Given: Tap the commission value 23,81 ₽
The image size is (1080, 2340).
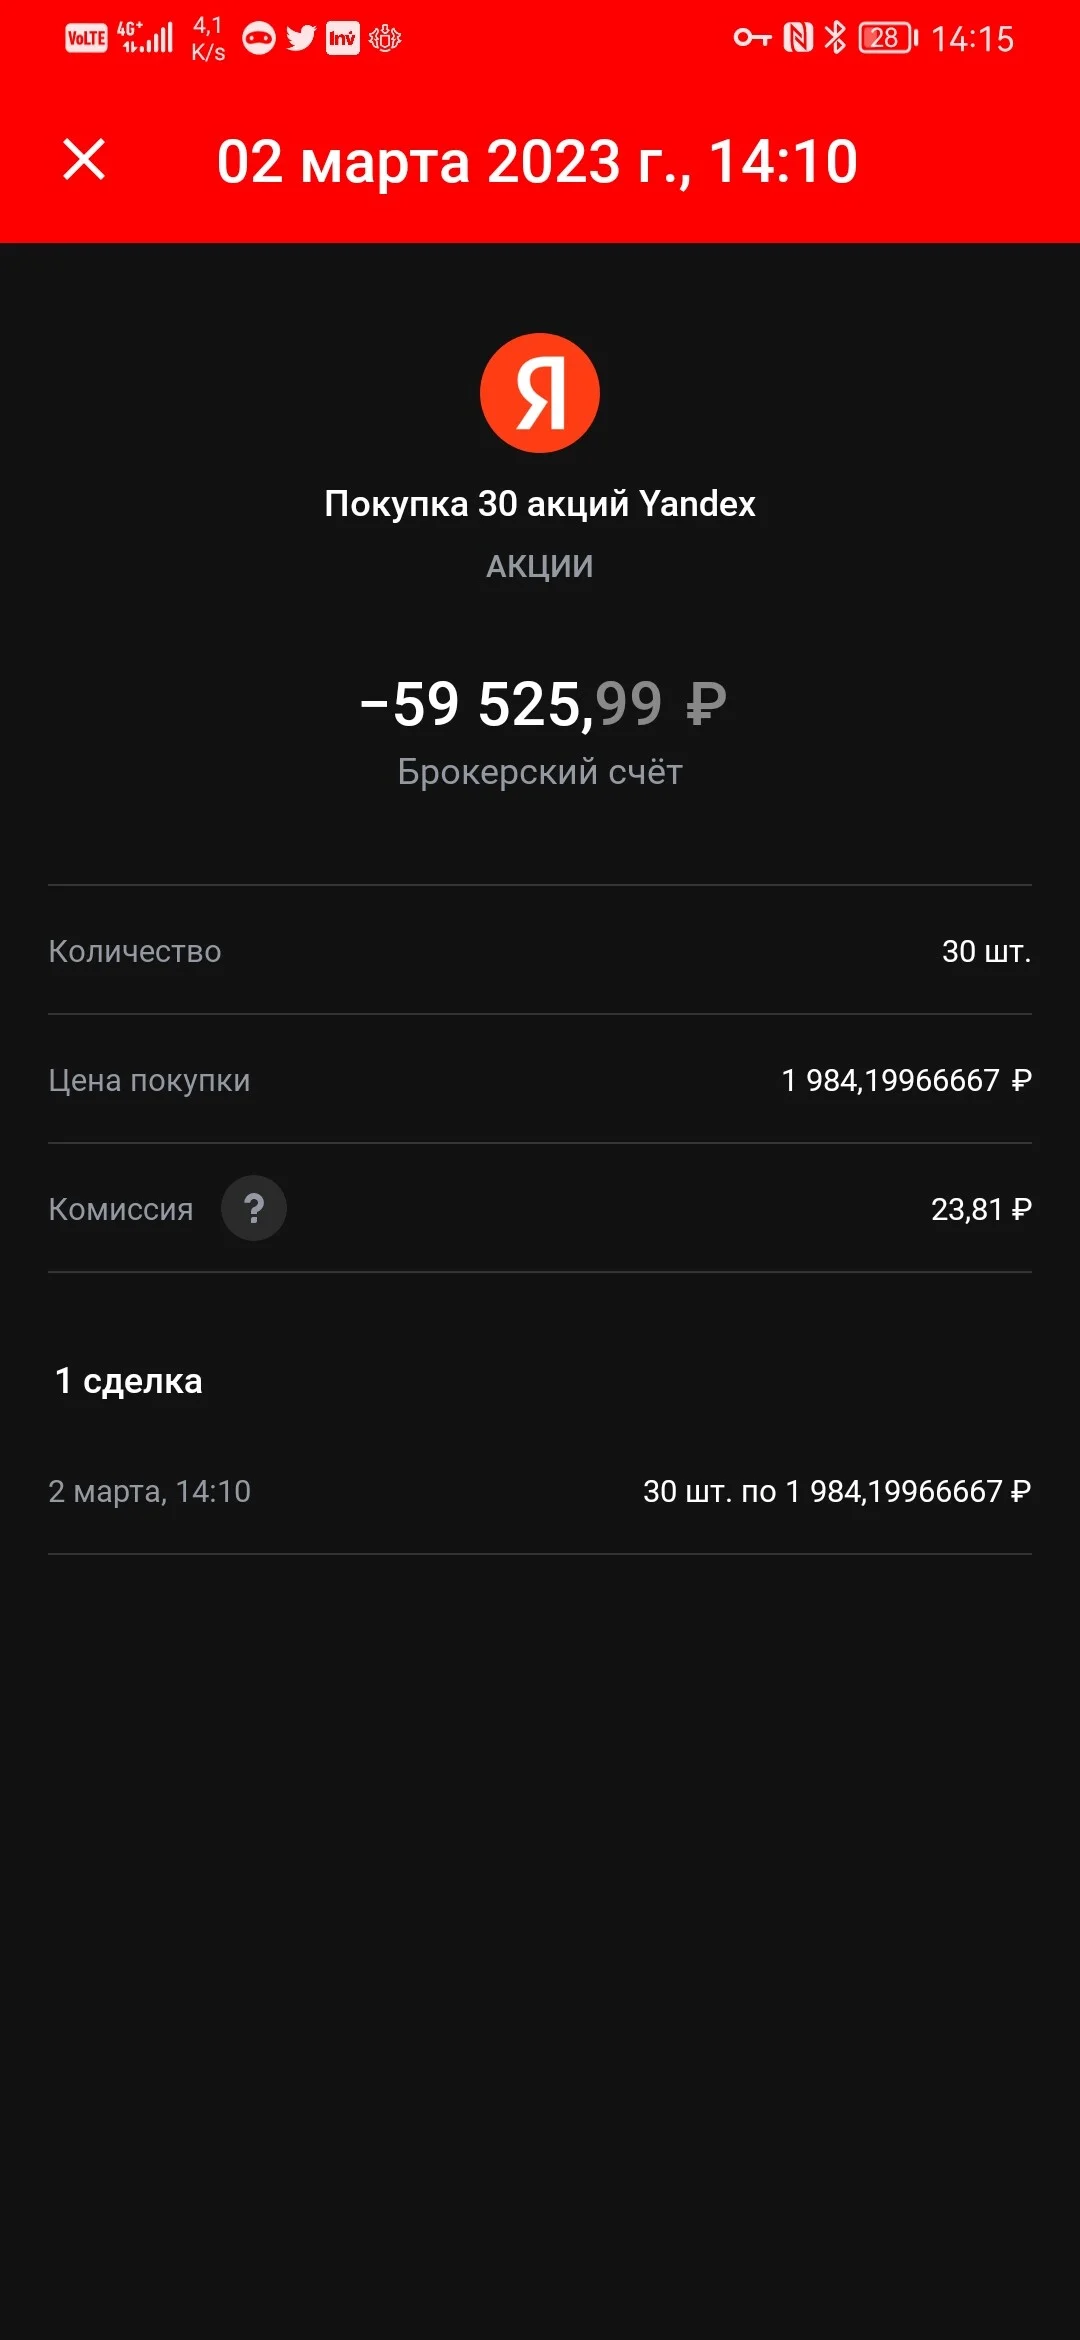Looking at the screenshot, I should tap(981, 1209).
